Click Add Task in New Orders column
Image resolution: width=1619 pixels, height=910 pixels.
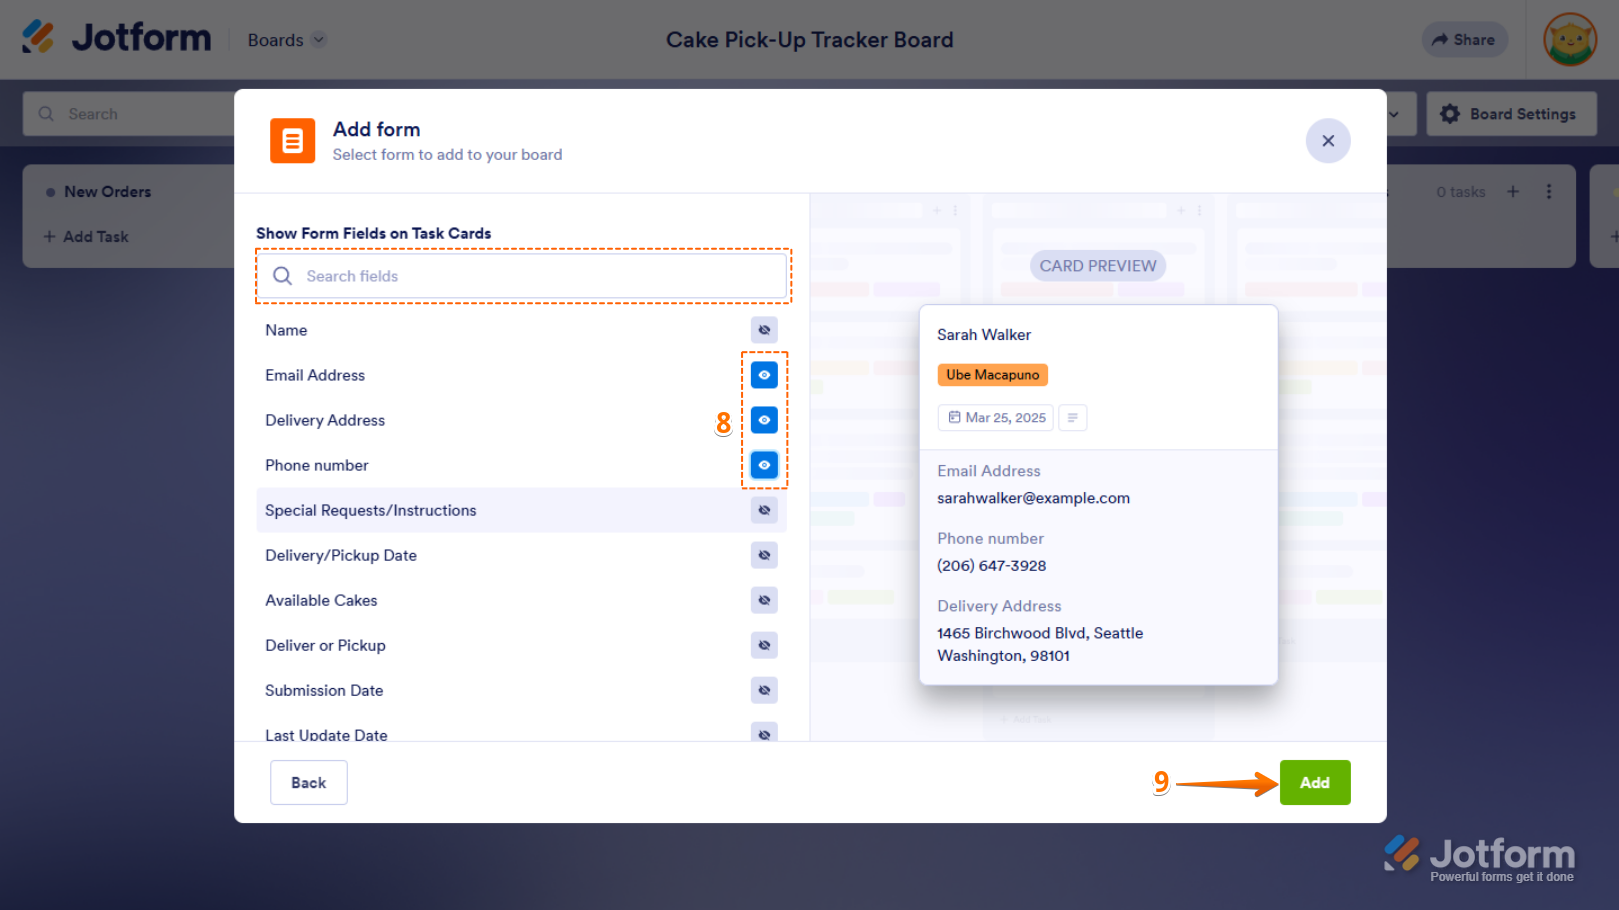[86, 237]
